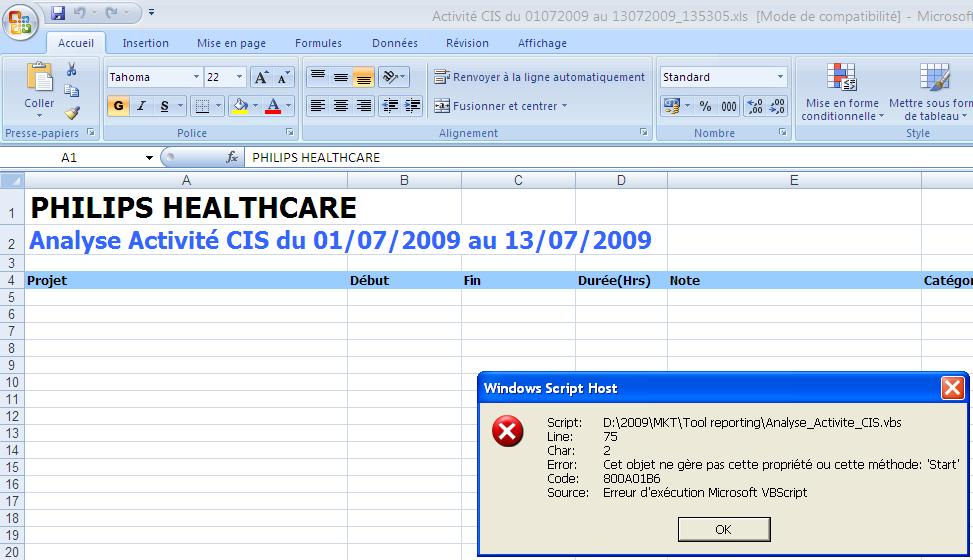Align cell text right
The width and height of the screenshot is (973, 560).
click(x=363, y=106)
